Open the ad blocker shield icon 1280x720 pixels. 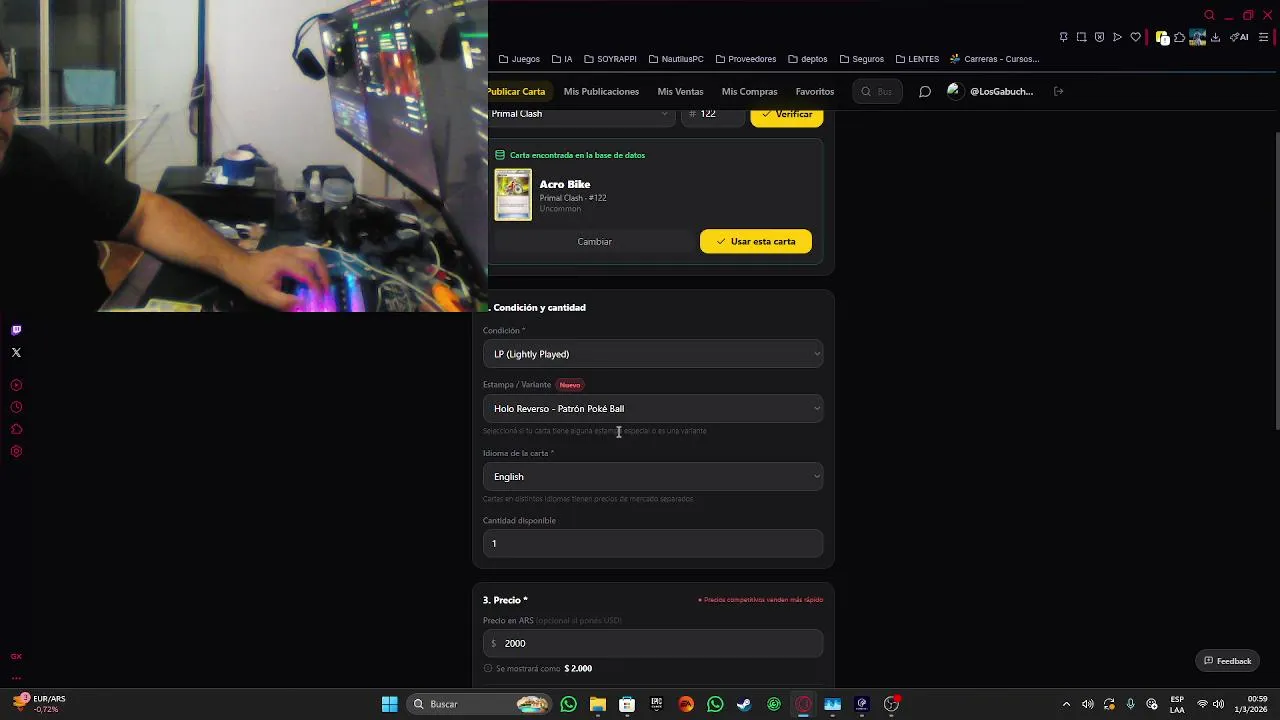coord(1099,37)
